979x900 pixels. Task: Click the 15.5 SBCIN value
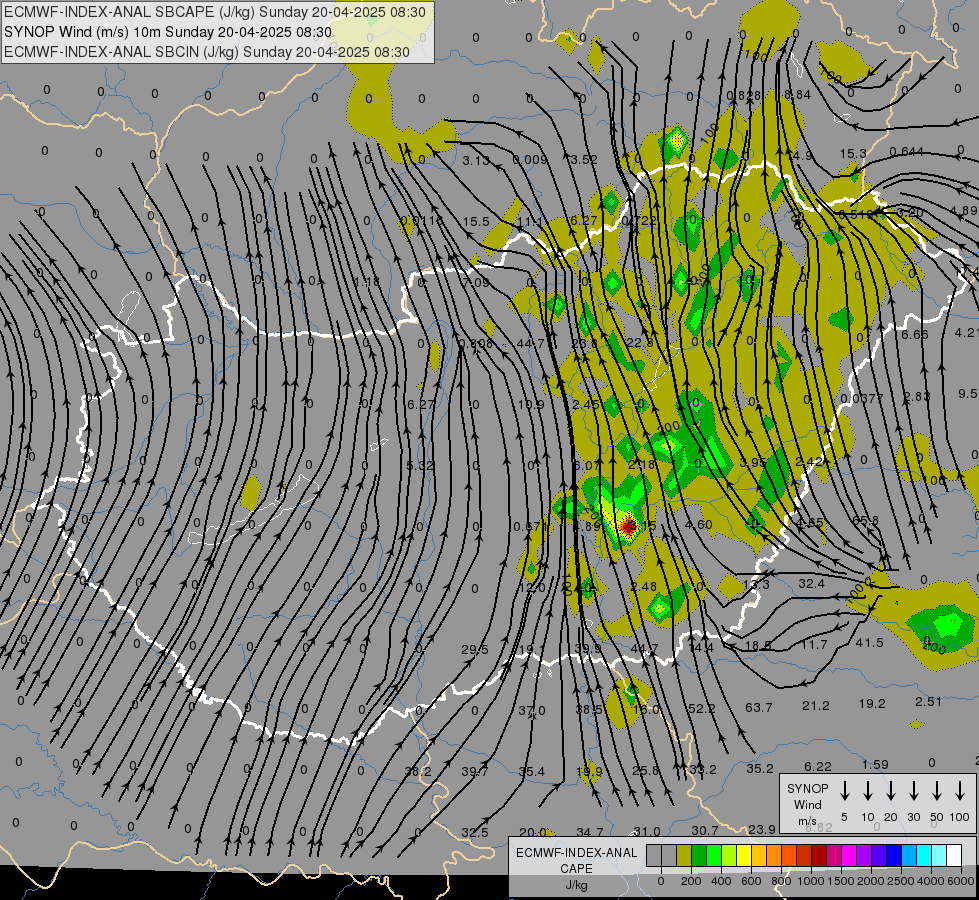476,222
